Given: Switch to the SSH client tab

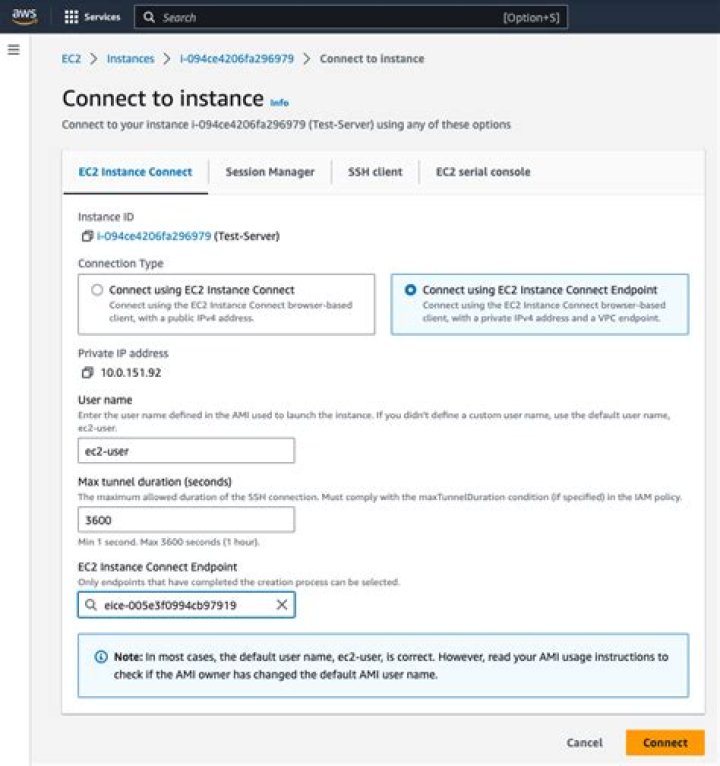Looking at the screenshot, I should 375,172.
